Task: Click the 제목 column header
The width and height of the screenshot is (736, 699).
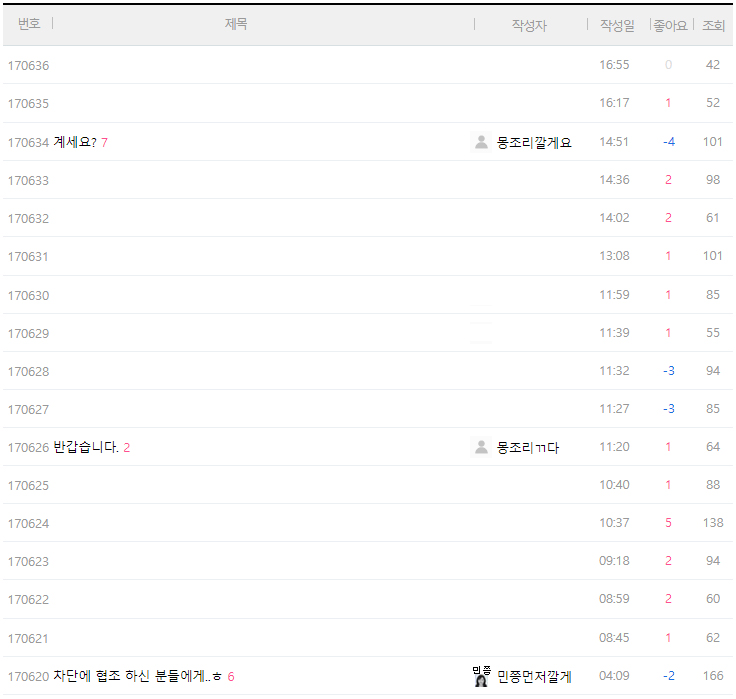Action: (x=236, y=24)
